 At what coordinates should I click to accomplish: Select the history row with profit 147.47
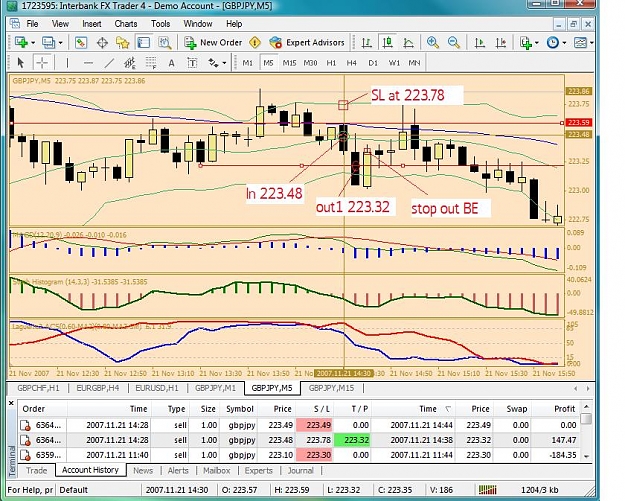(300, 440)
